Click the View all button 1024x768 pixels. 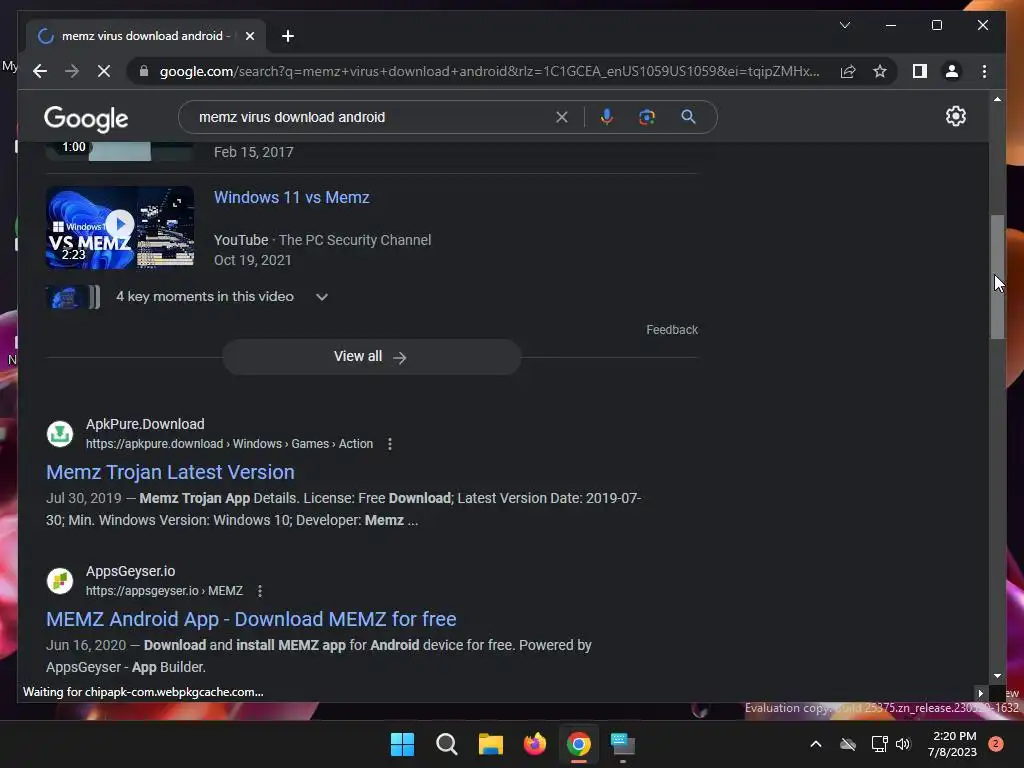[372, 357]
